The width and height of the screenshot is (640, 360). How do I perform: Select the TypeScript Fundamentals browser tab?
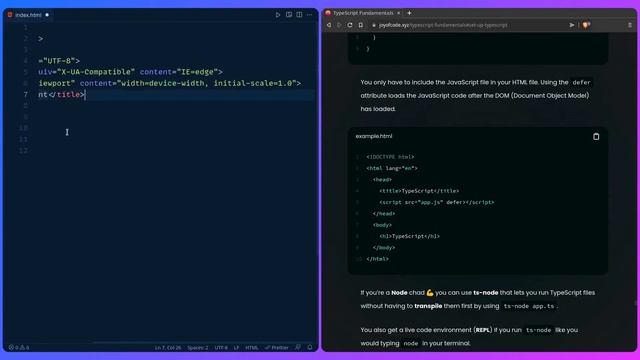[x=362, y=13]
